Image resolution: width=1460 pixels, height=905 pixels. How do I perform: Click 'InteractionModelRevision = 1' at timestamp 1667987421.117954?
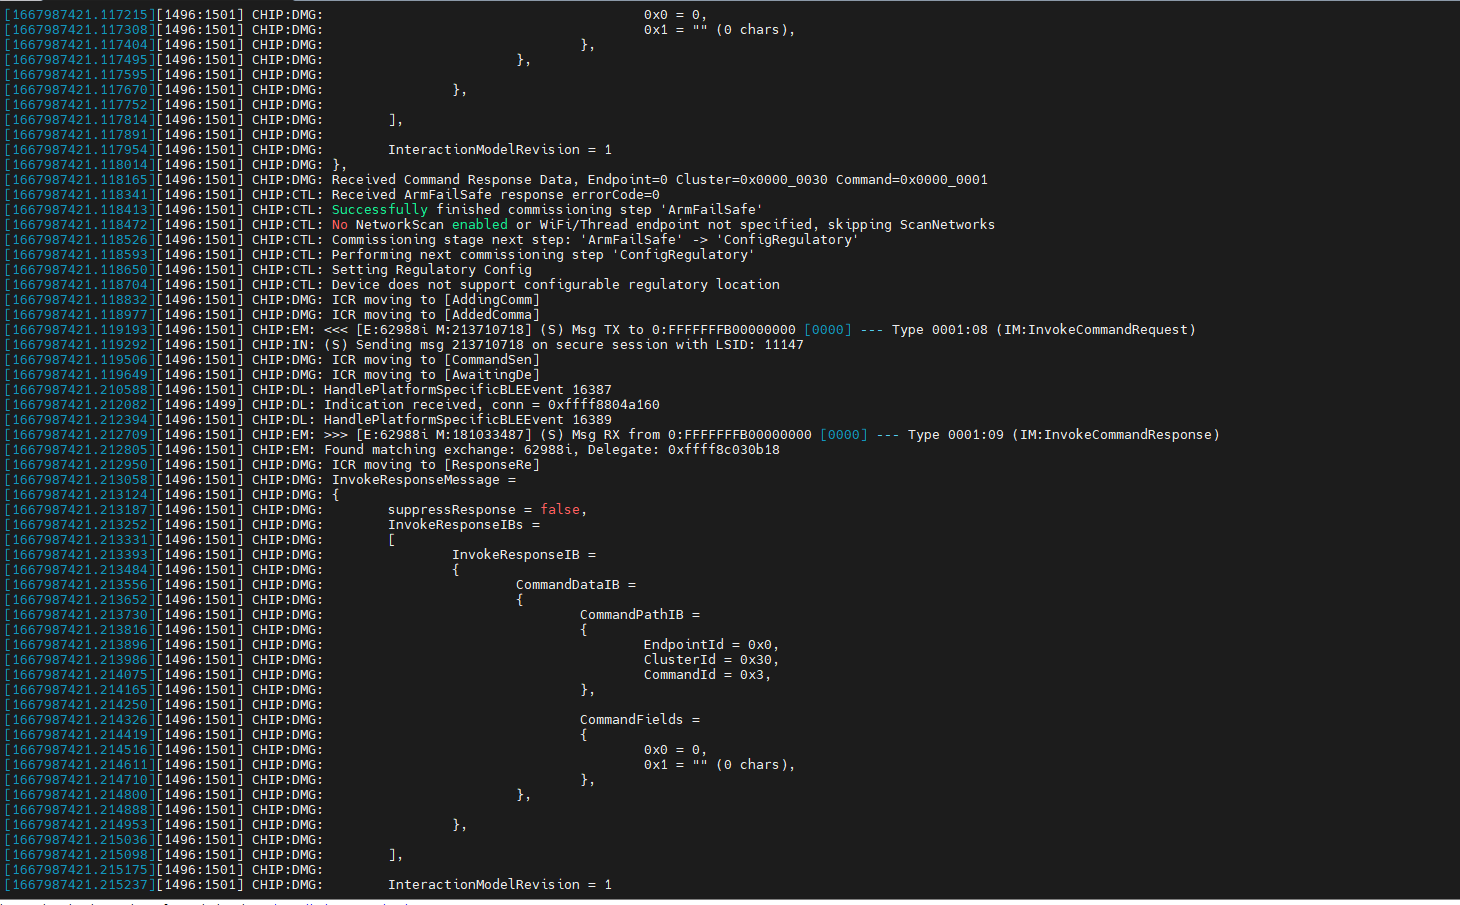tap(500, 150)
